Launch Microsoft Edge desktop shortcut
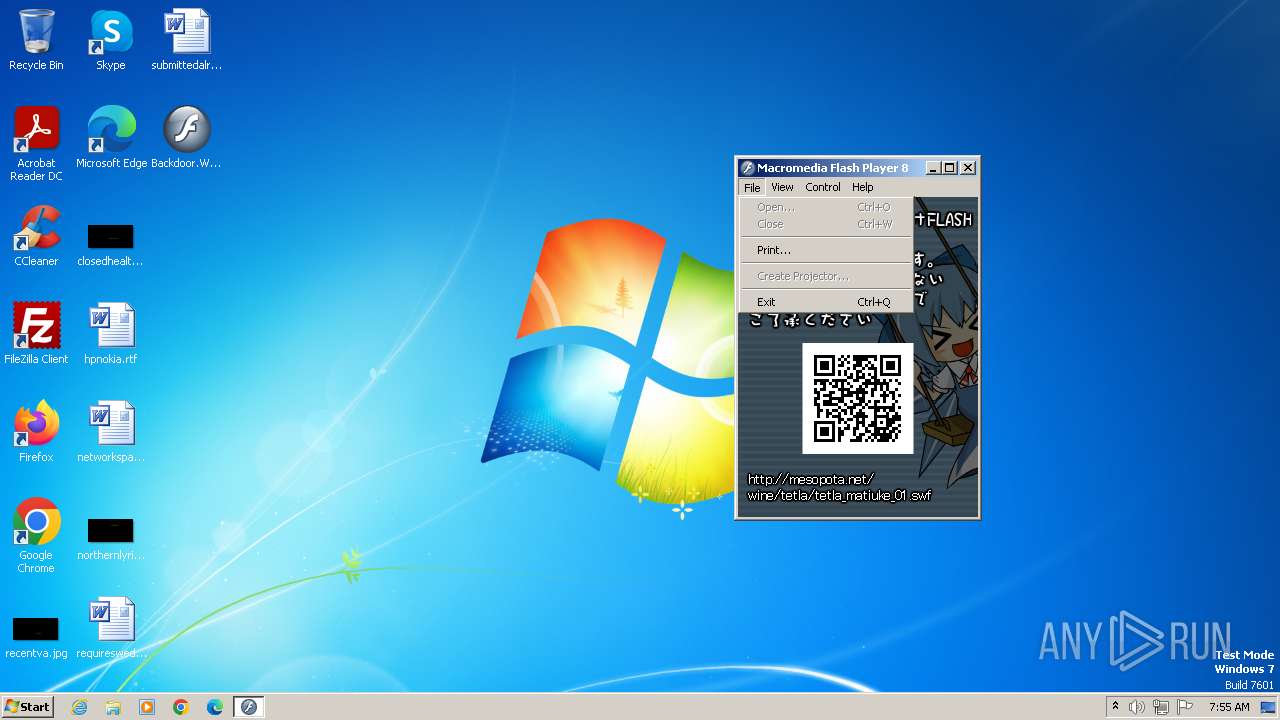 tap(111, 138)
